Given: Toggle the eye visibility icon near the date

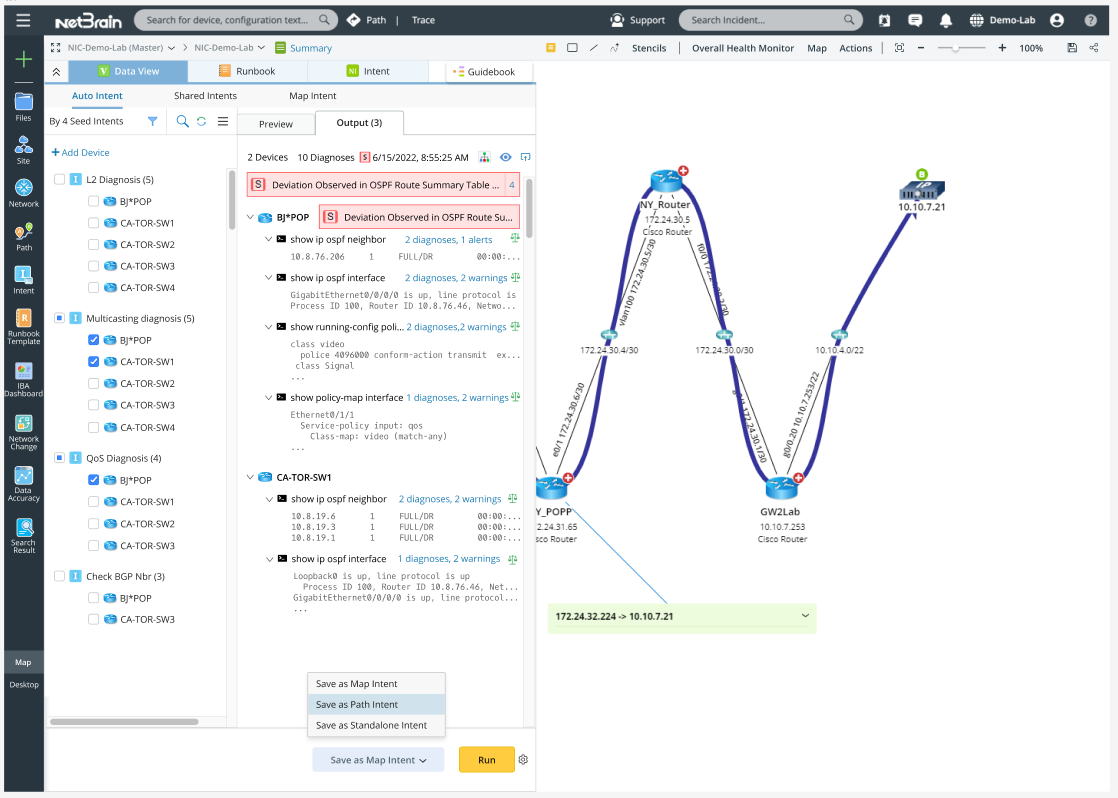Looking at the screenshot, I should (506, 157).
